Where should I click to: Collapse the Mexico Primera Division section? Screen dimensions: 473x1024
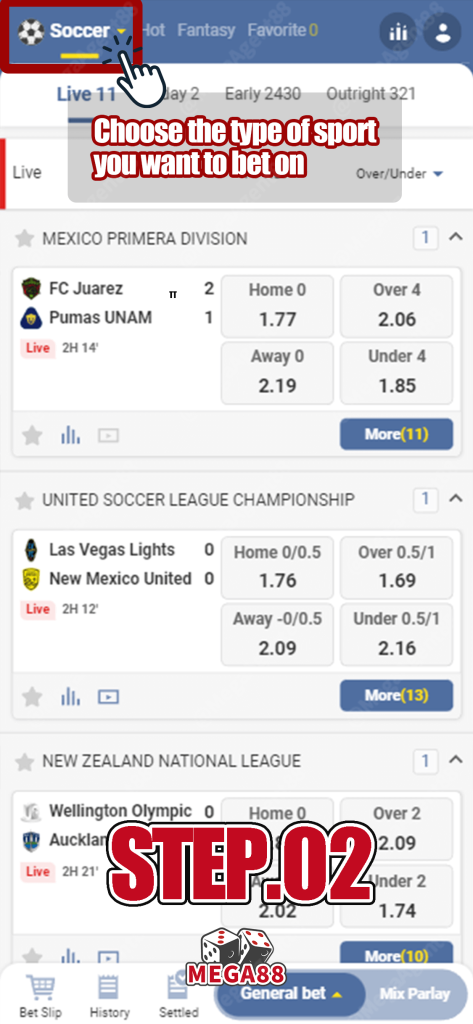pos(456,238)
